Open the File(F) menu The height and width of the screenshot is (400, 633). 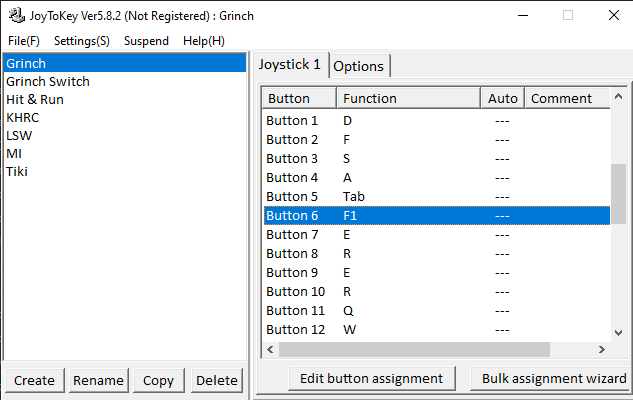click(x=24, y=41)
